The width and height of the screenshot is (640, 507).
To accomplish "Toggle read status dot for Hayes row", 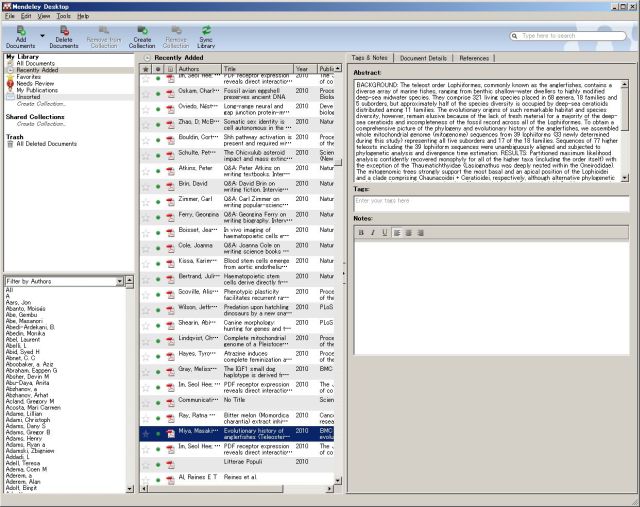I will click(158, 357).
